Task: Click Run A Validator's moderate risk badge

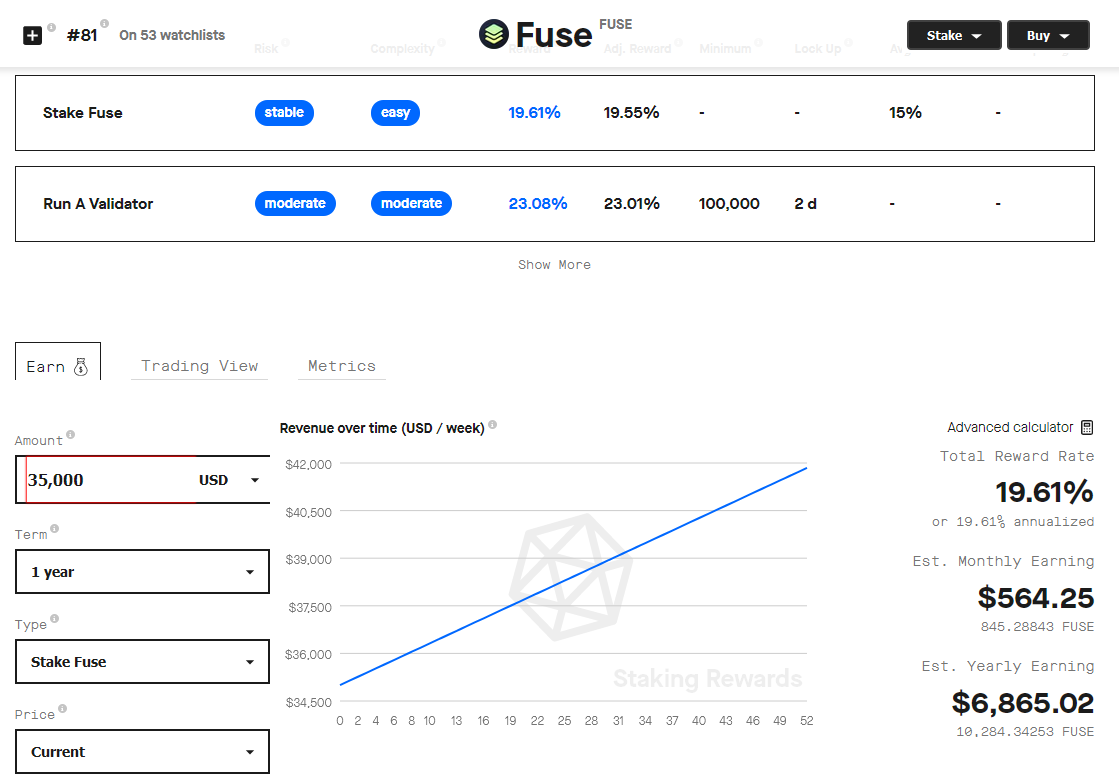Action: click(x=295, y=203)
